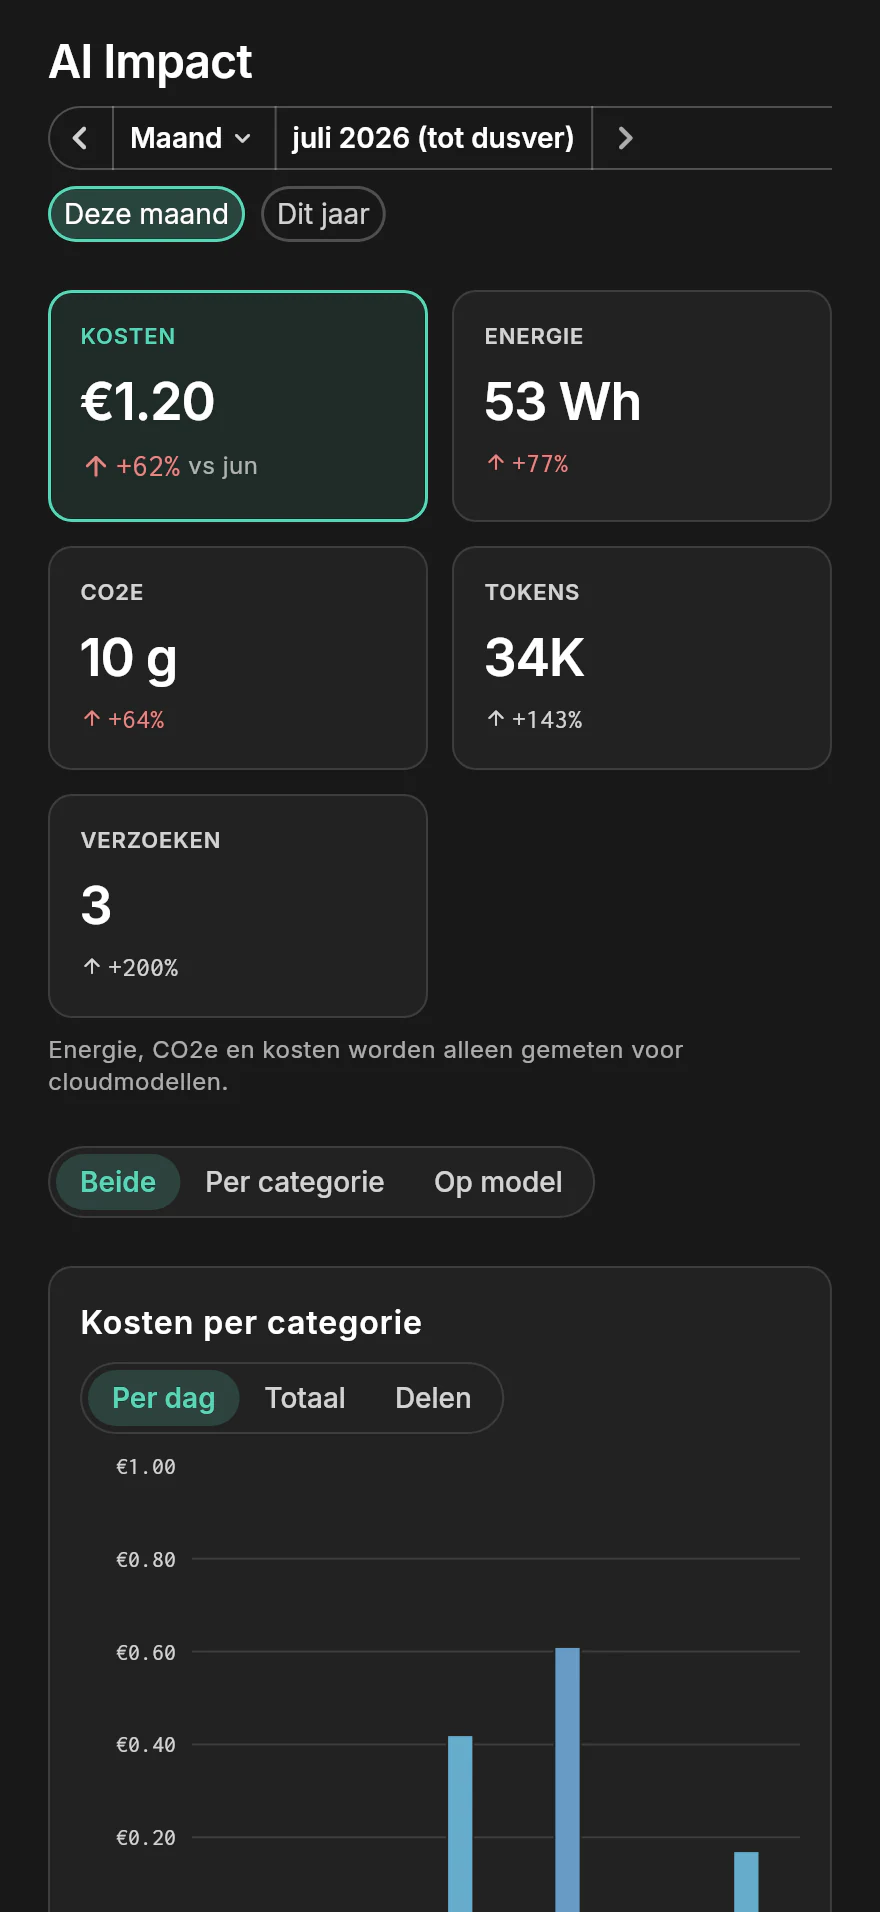
Task: Go to the next month with right chevron
Action: (625, 138)
